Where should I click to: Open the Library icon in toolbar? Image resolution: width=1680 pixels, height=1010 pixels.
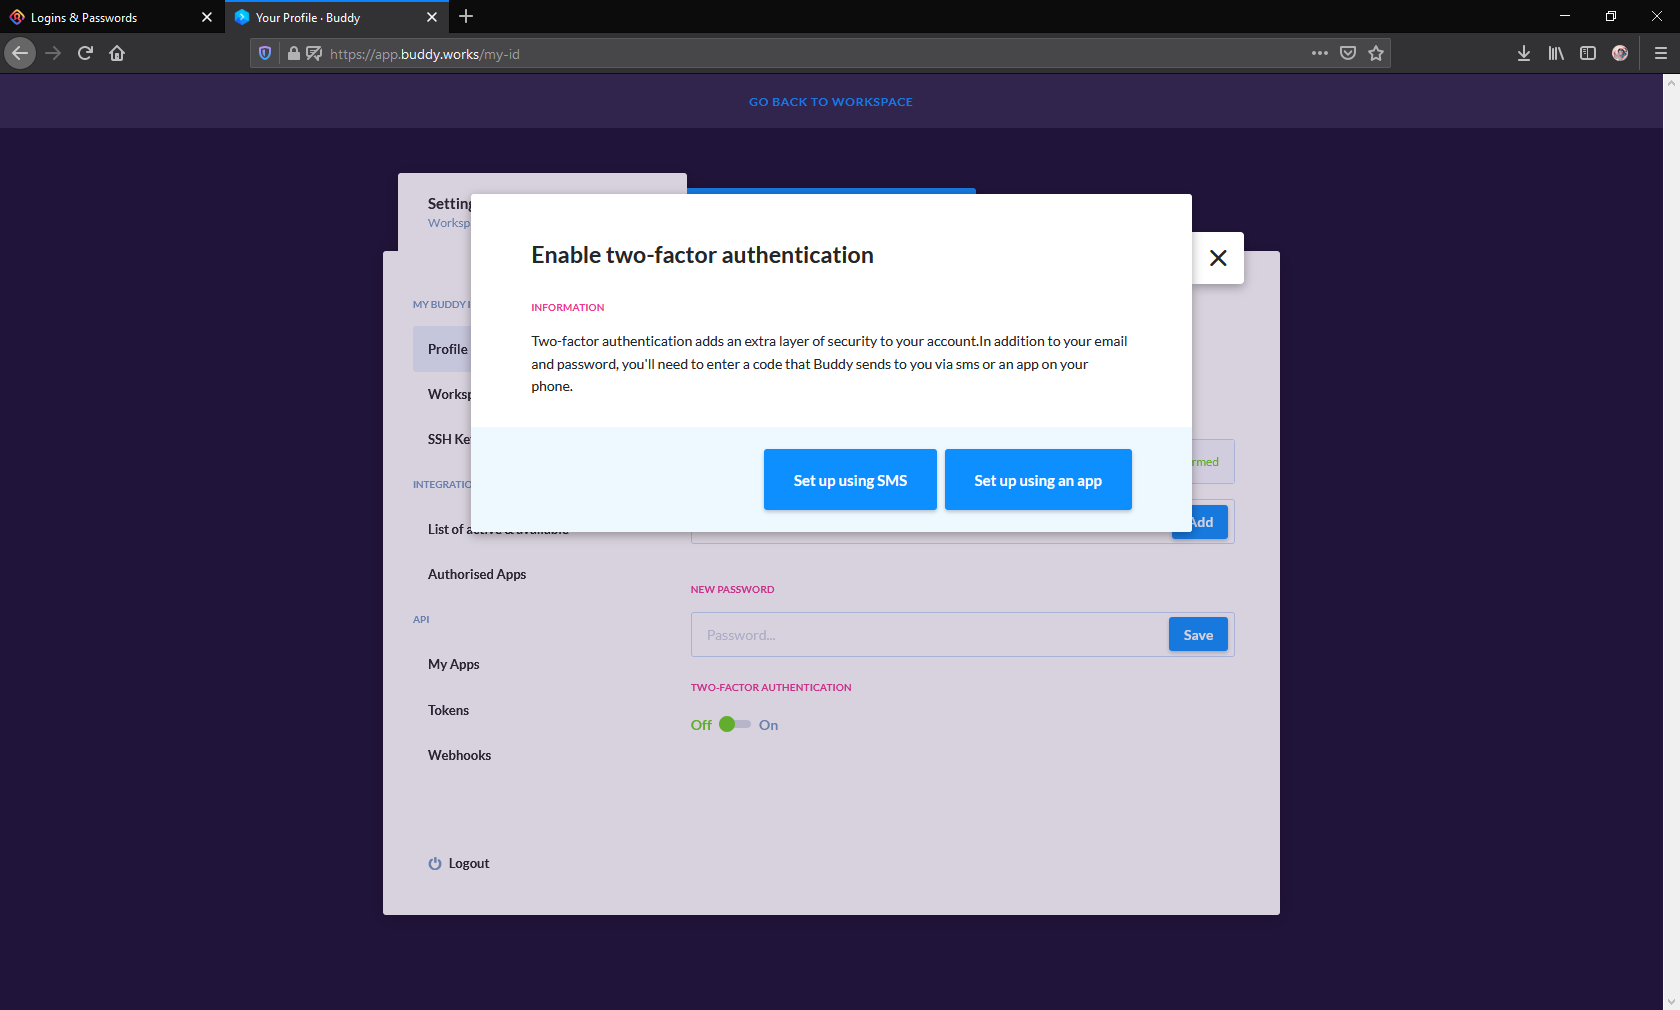tap(1556, 53)
